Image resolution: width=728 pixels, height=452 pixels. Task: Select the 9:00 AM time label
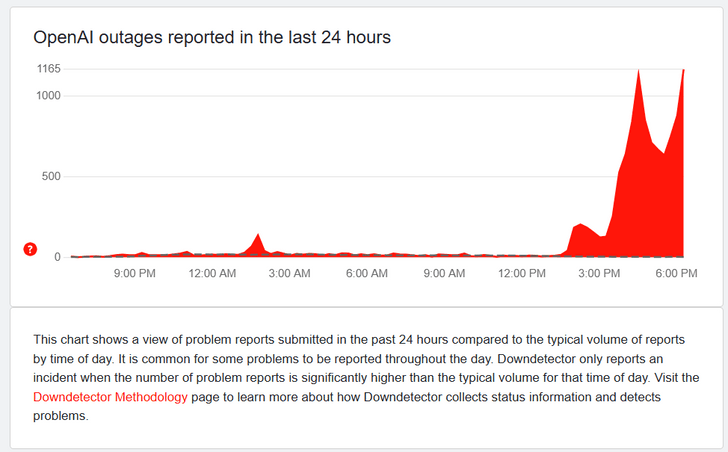point(444,273)
